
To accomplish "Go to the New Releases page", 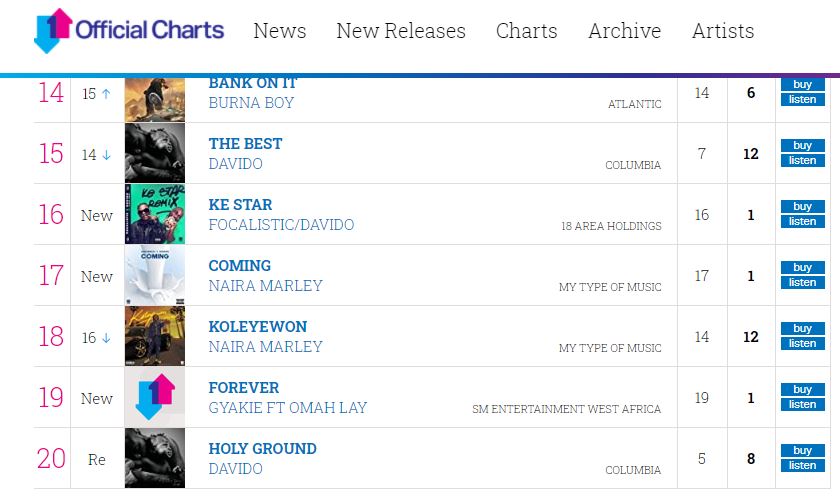I will pyautogui.click(x=401, y=31).
